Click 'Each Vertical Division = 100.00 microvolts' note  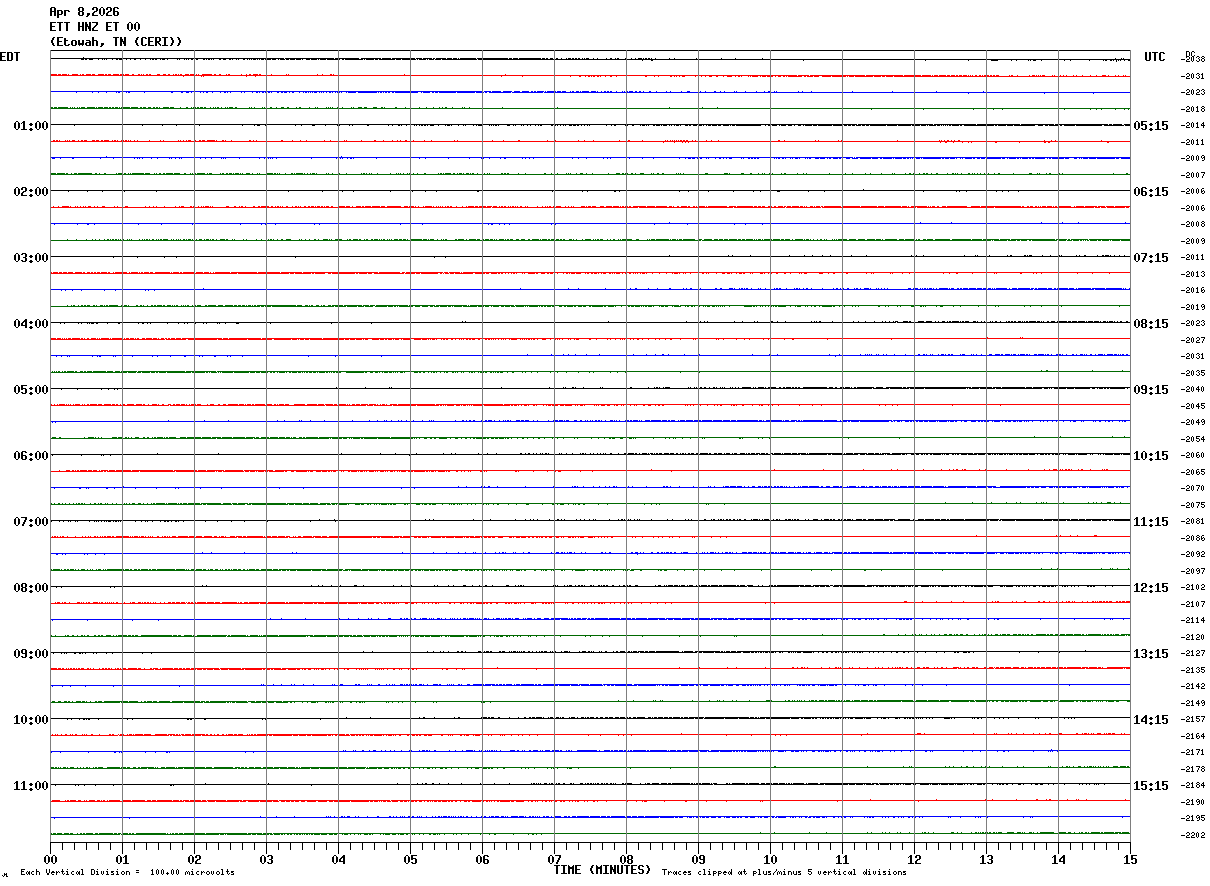(x=127, y=873)
